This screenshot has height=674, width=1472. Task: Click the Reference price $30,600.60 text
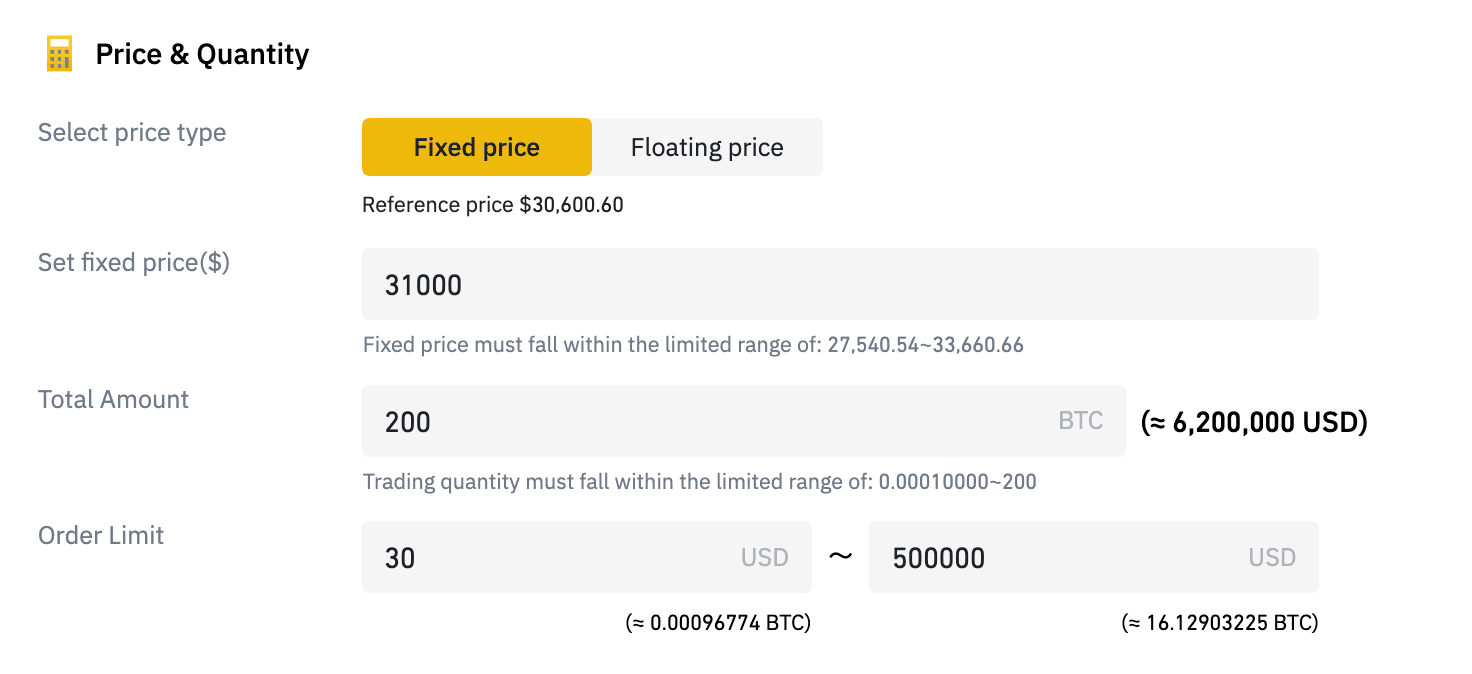(x=492, y=205)
